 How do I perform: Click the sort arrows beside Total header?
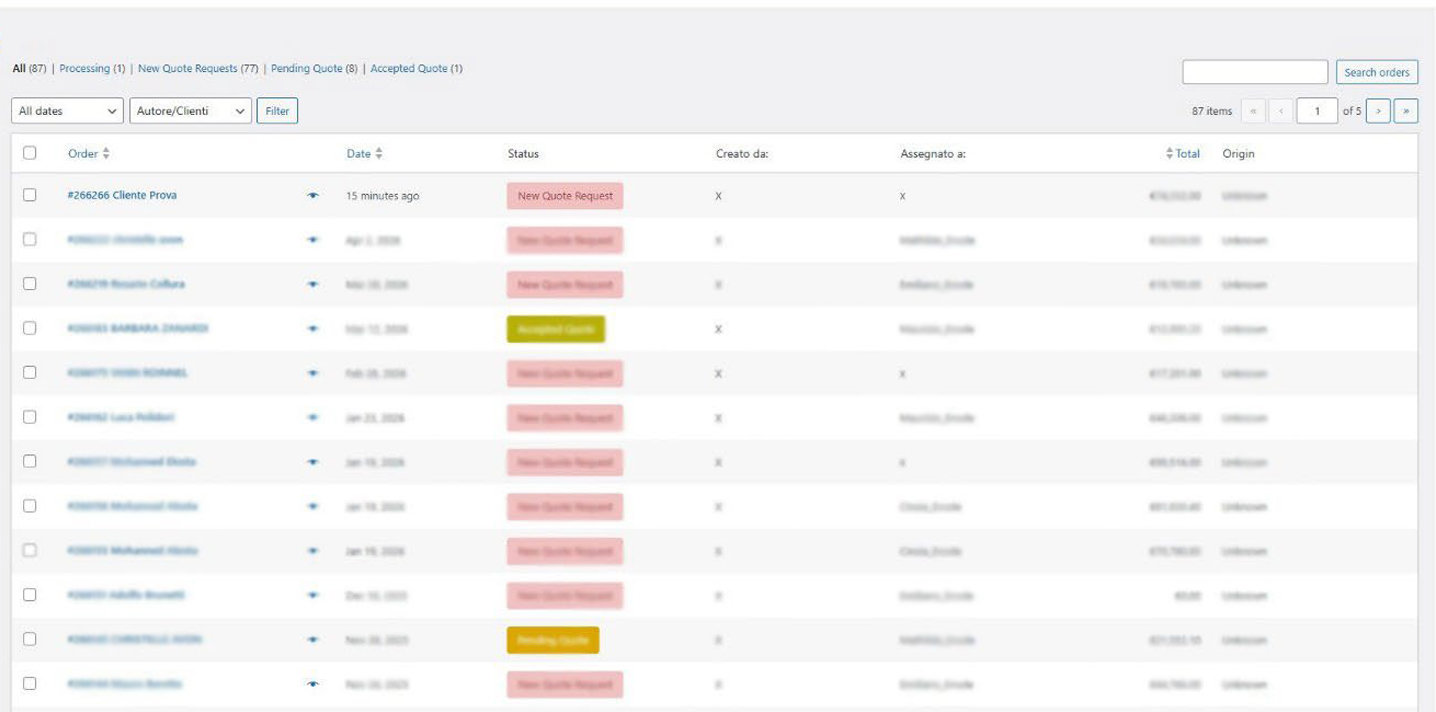click(1170, 154)
